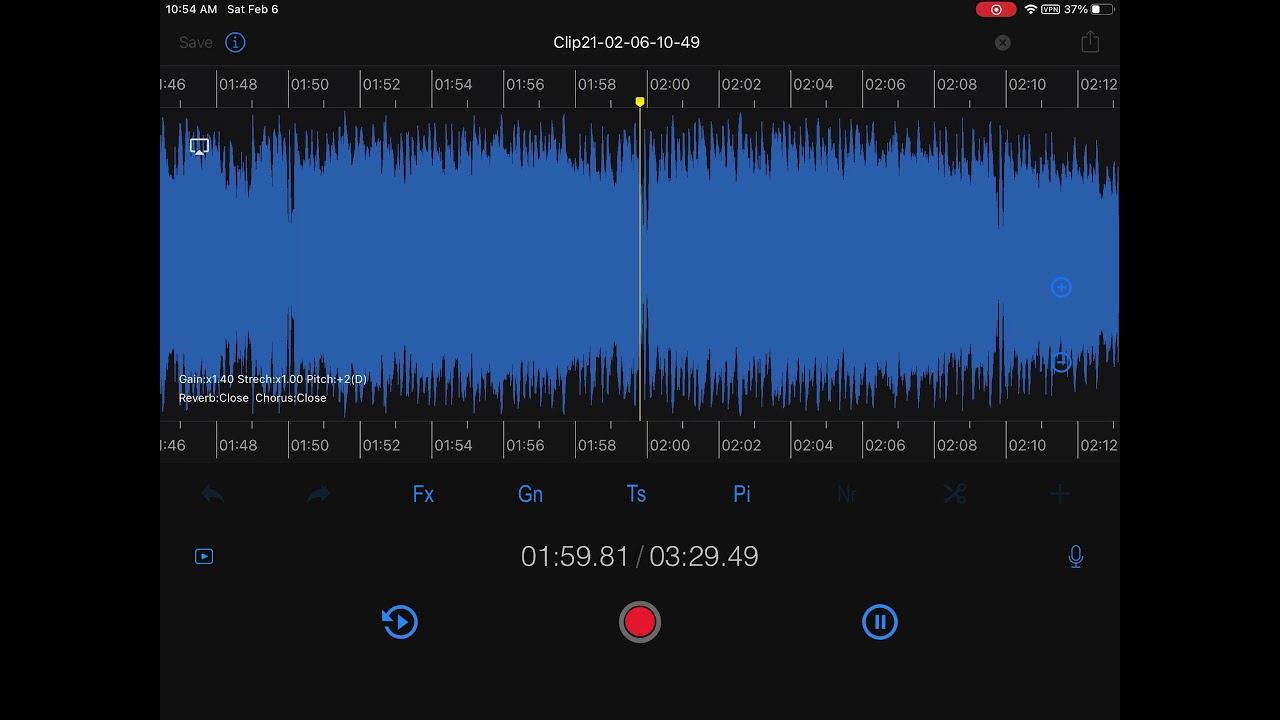The width and height of the screenshot is (1280, 720).
Task: Tap the share/export icon
Action: point(1090,42)
